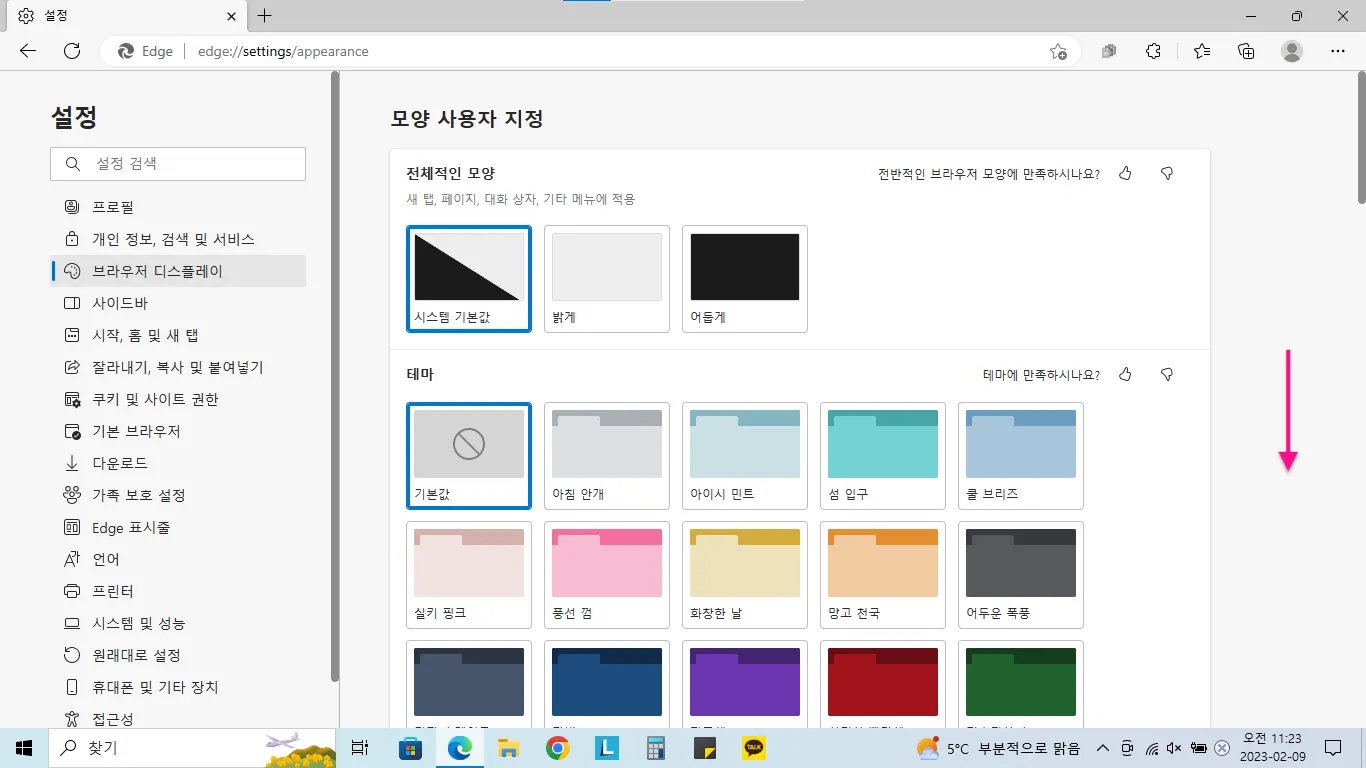
Task: Select the 밝게 (light) appearance option
Action: [x=606, y=278]
